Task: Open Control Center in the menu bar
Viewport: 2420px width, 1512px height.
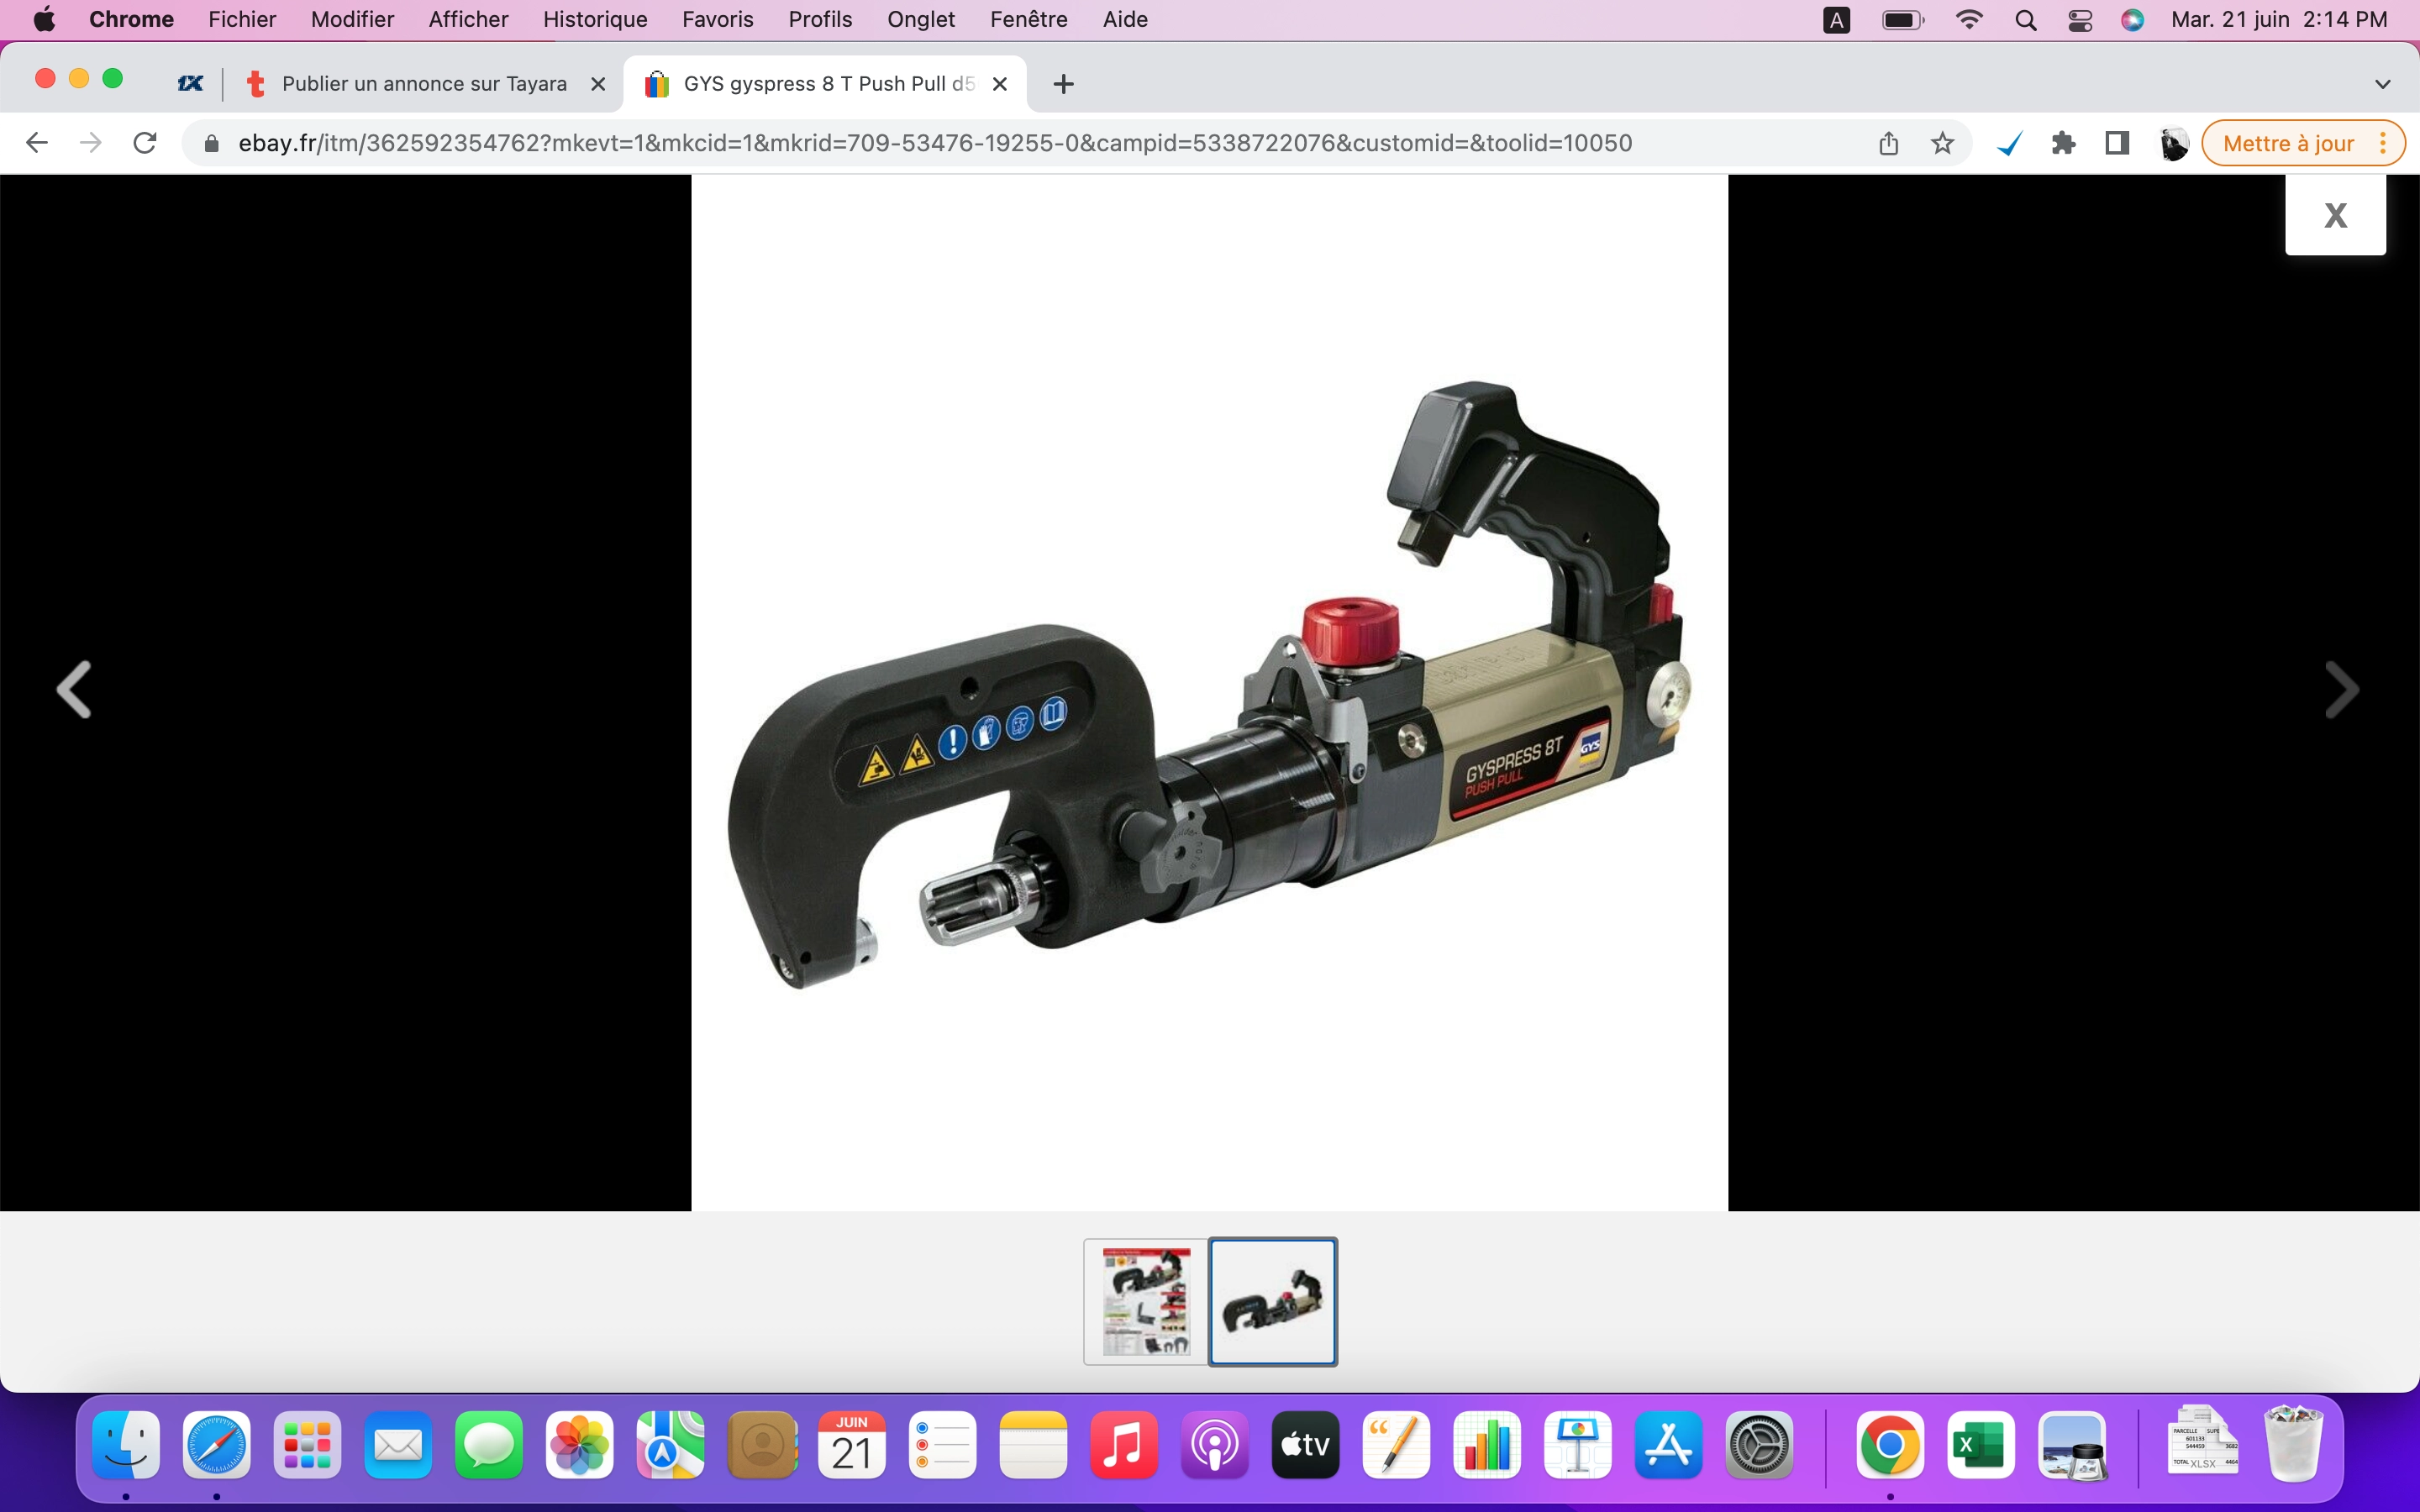Action: (2080, 20)
